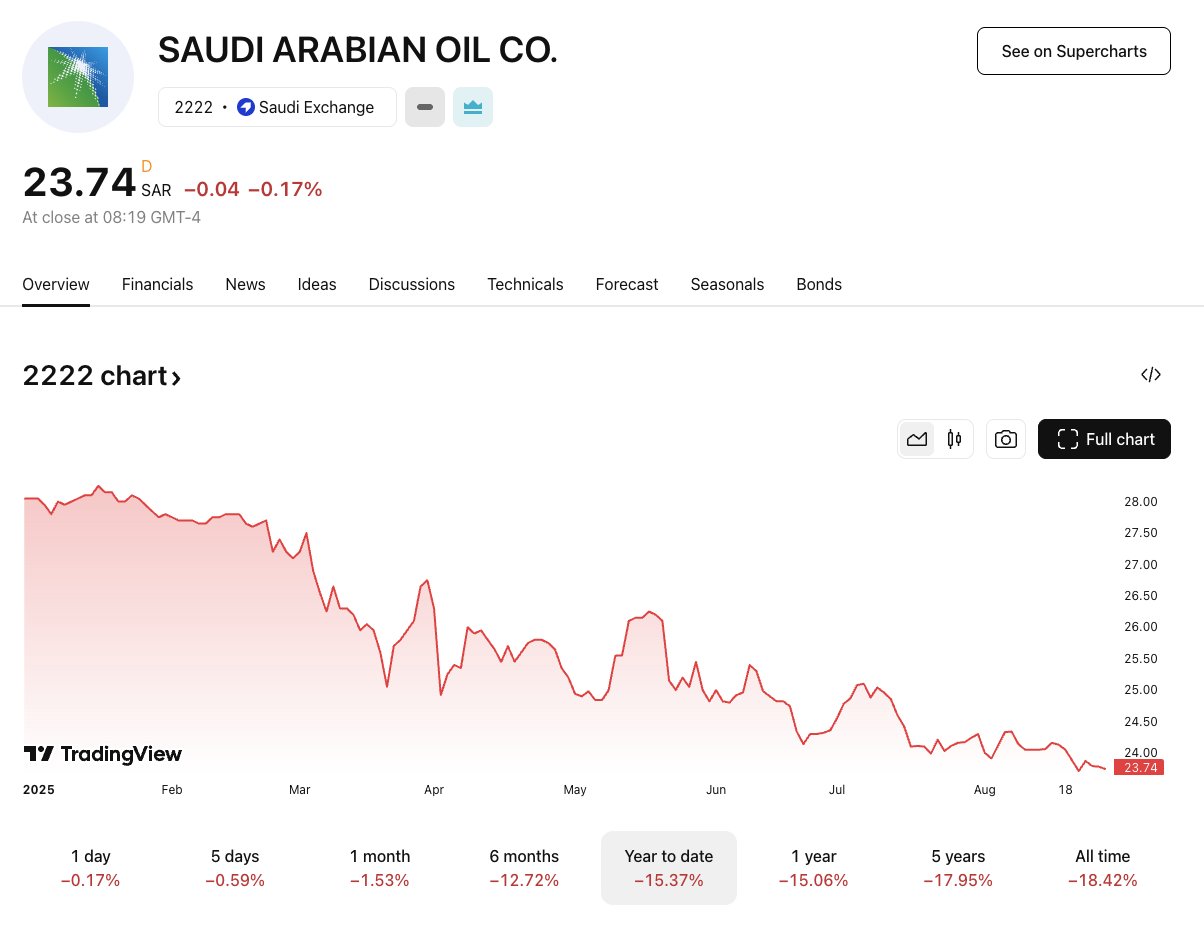The width and height of the screenshot is (1204, 926).
Task: Select the All time range
Action: (1102, 868)
